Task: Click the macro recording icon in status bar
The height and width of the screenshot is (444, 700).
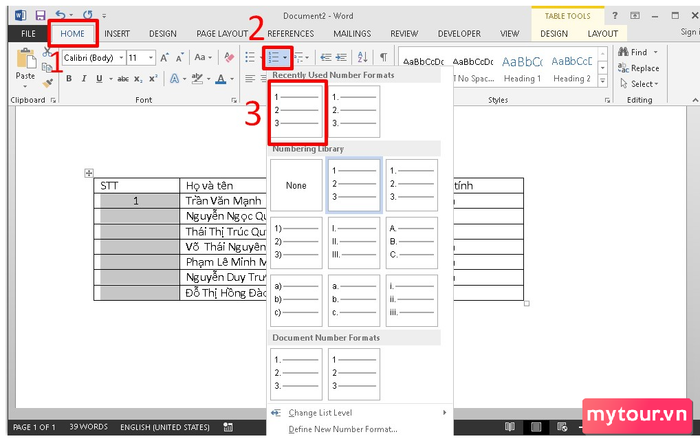Action: [x=228, y=427]
